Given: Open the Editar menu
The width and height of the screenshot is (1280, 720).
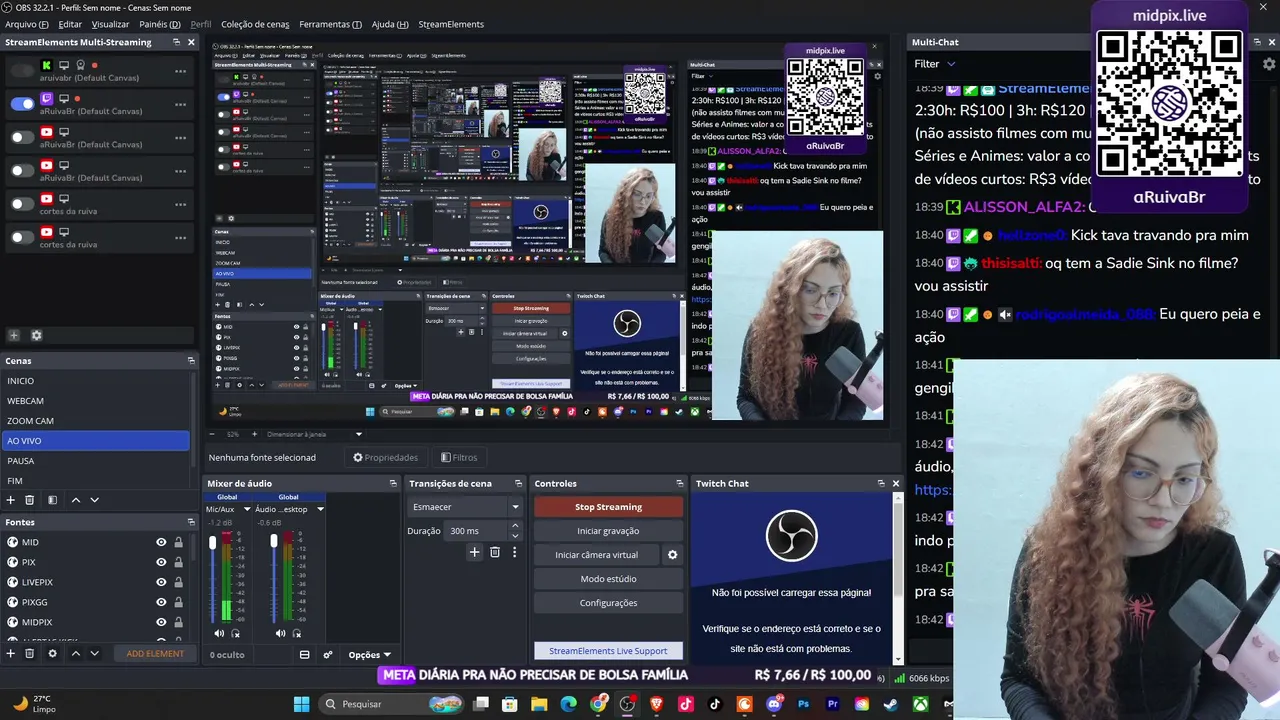Looking at the screenshot, I should point(70,24).
